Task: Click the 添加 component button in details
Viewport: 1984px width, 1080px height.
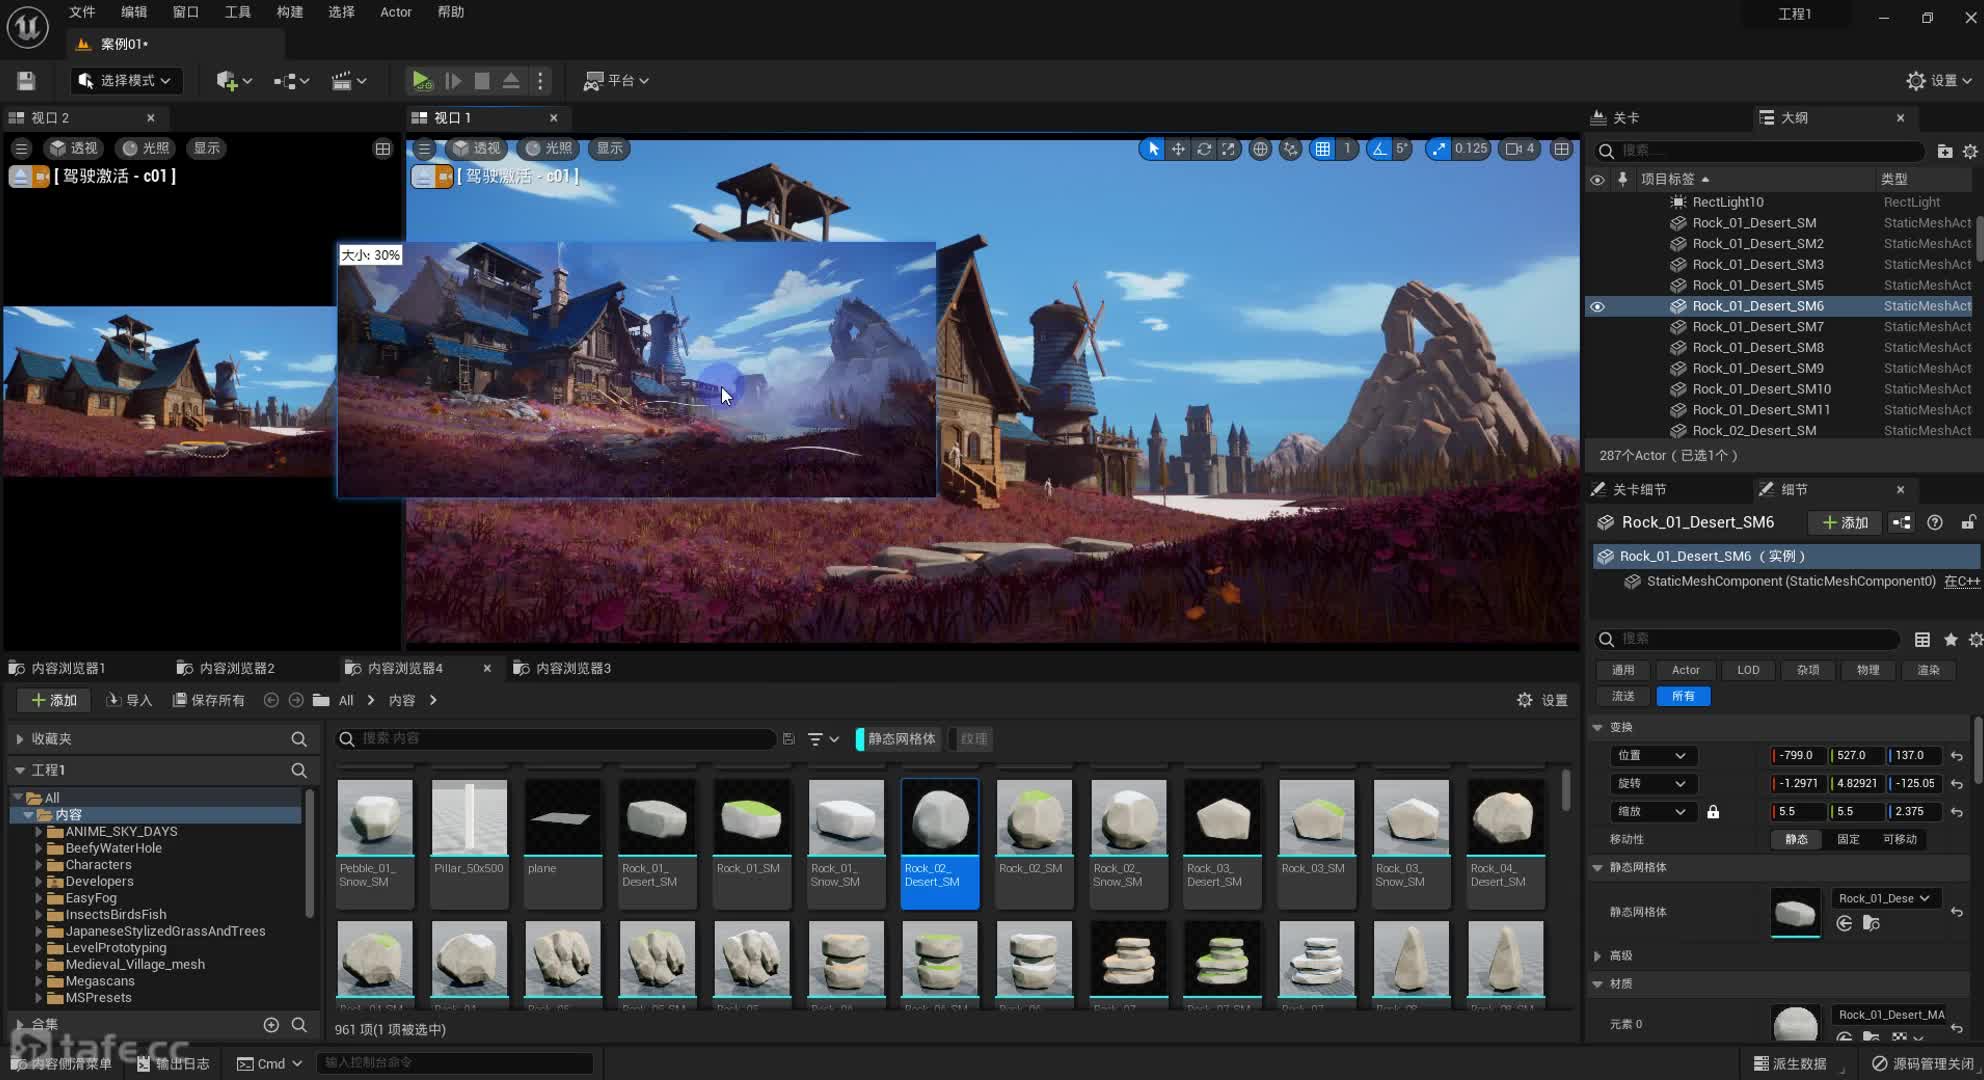Action: coord(1845,522)
